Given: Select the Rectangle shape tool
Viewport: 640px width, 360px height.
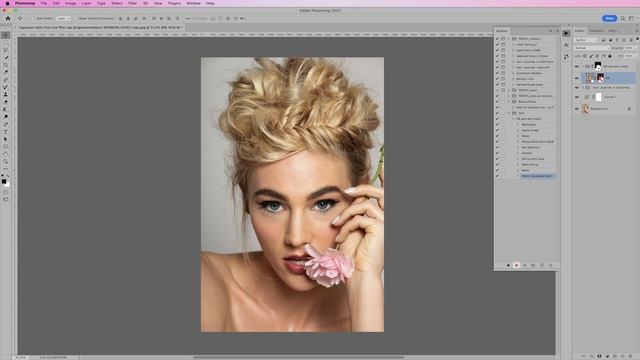Looking at the screenshot, I should 6,147.
